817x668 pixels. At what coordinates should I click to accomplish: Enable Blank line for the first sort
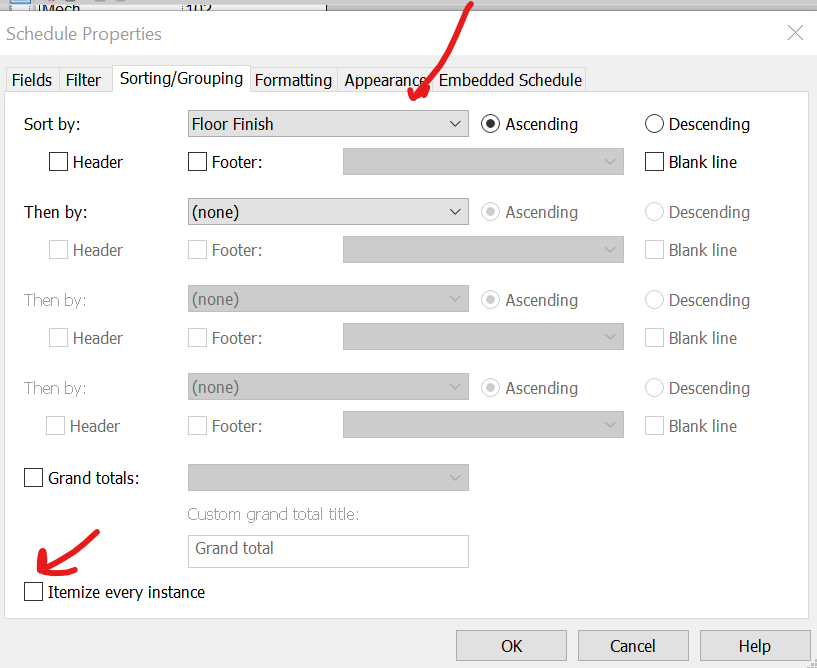(x=654, y=161)
